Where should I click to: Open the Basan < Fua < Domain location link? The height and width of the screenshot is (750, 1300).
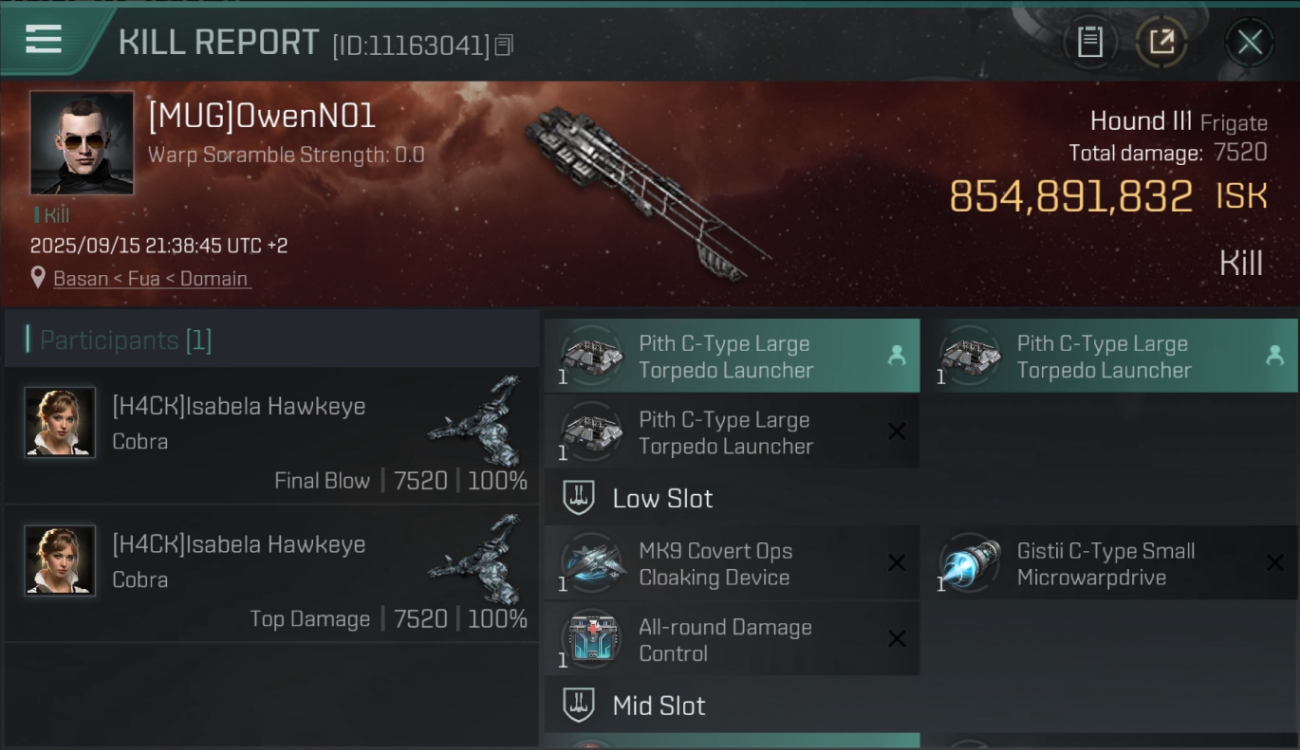coord(150,279)
